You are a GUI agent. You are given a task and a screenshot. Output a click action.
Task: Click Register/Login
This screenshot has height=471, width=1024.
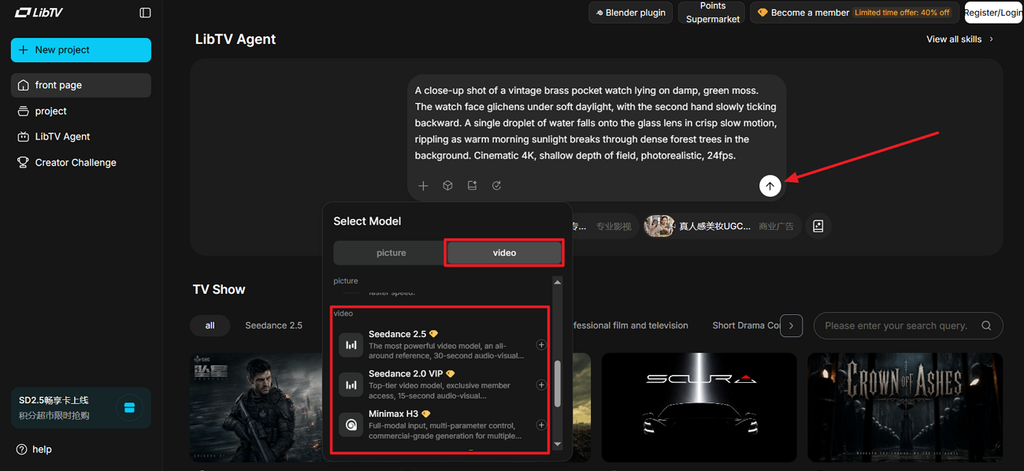click(993, 12)
